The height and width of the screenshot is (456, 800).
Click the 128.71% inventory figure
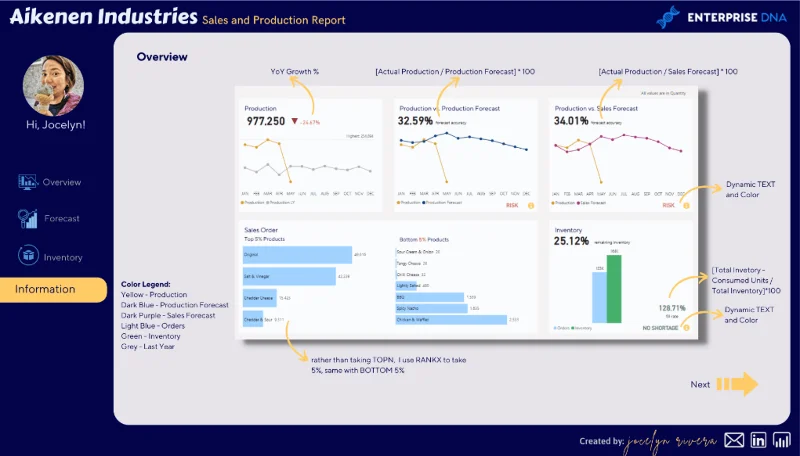(672, 308)
